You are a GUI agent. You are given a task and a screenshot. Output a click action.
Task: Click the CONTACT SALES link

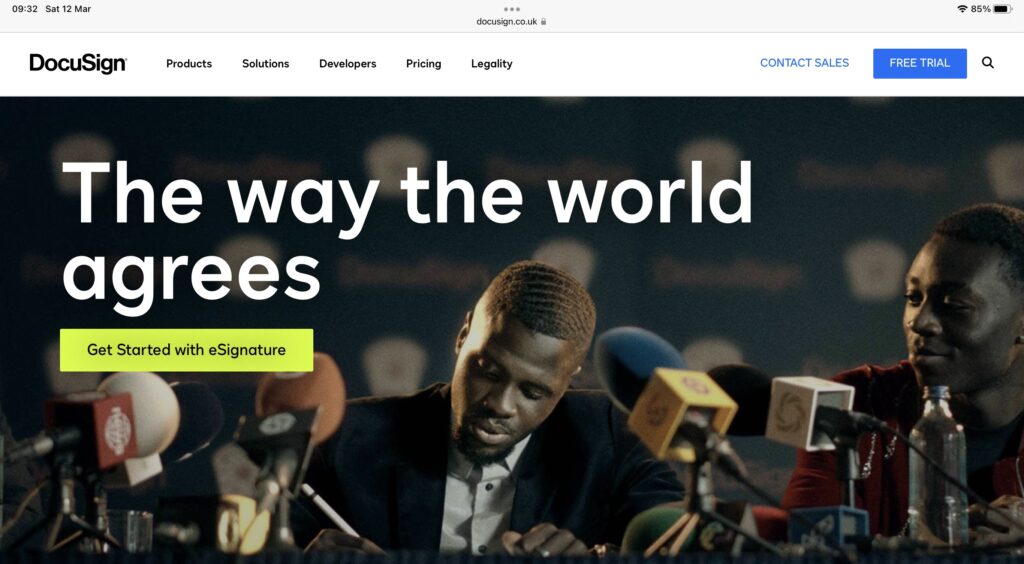(805, 63)
